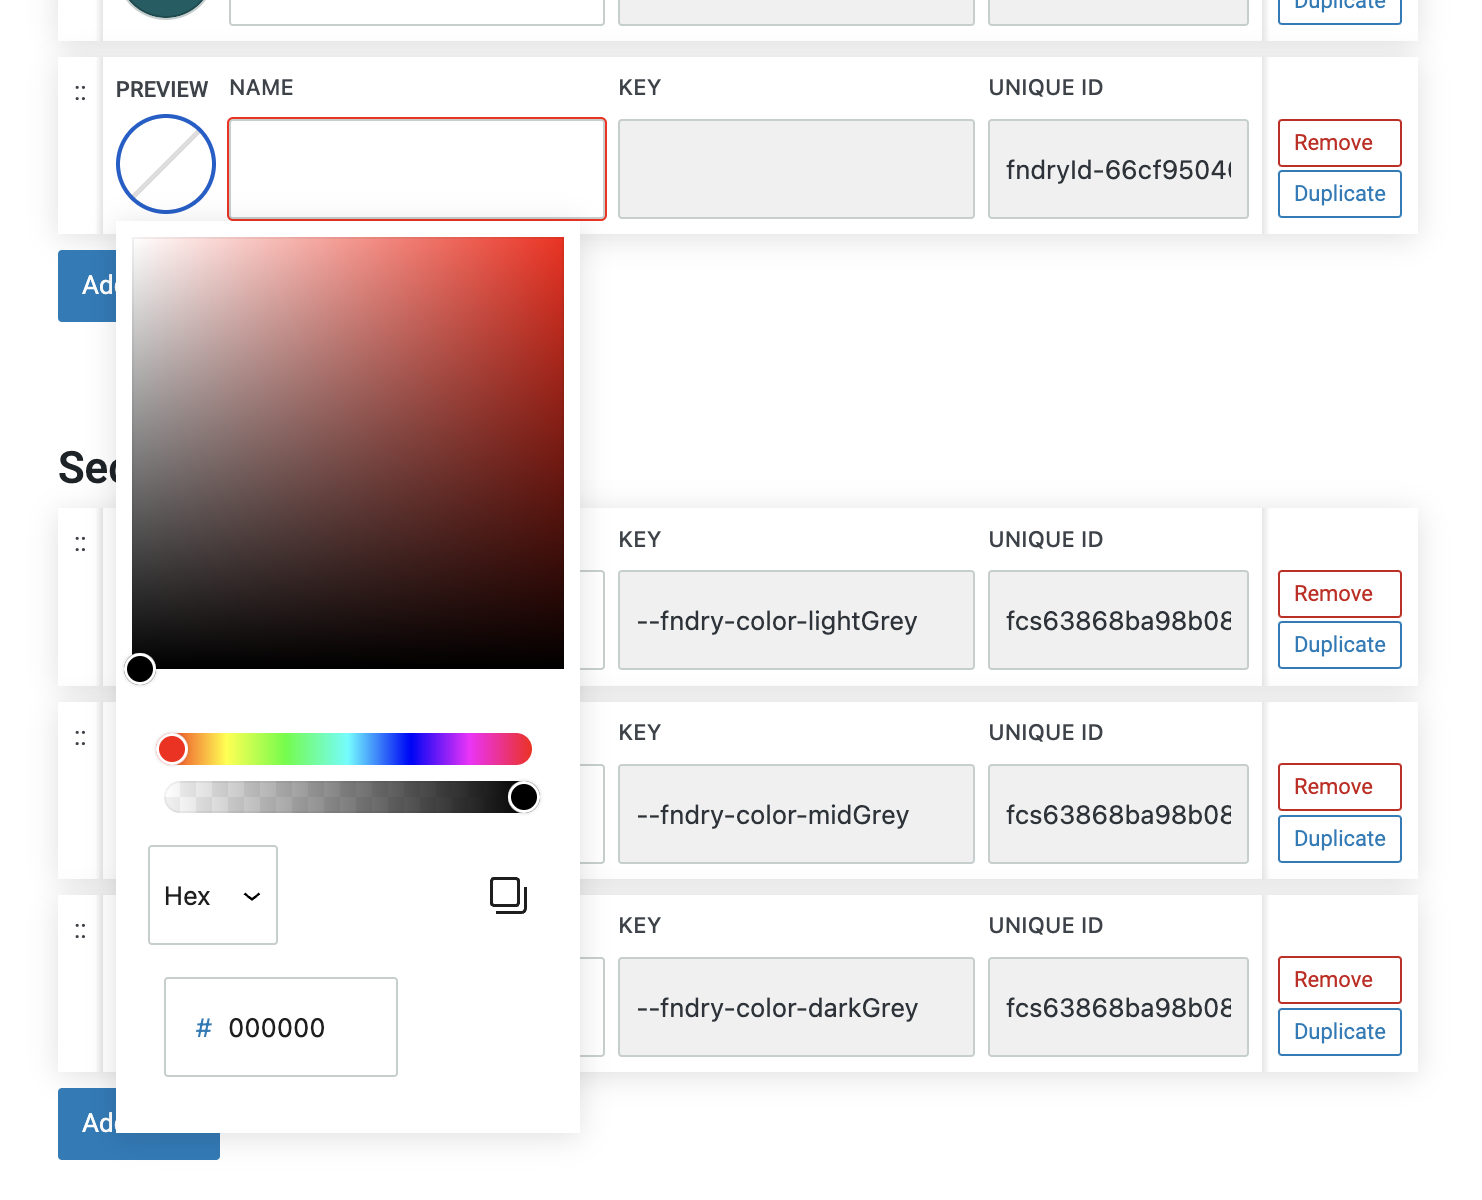Click the empty Name input field

pyautogui.click(x=417, y=169)
